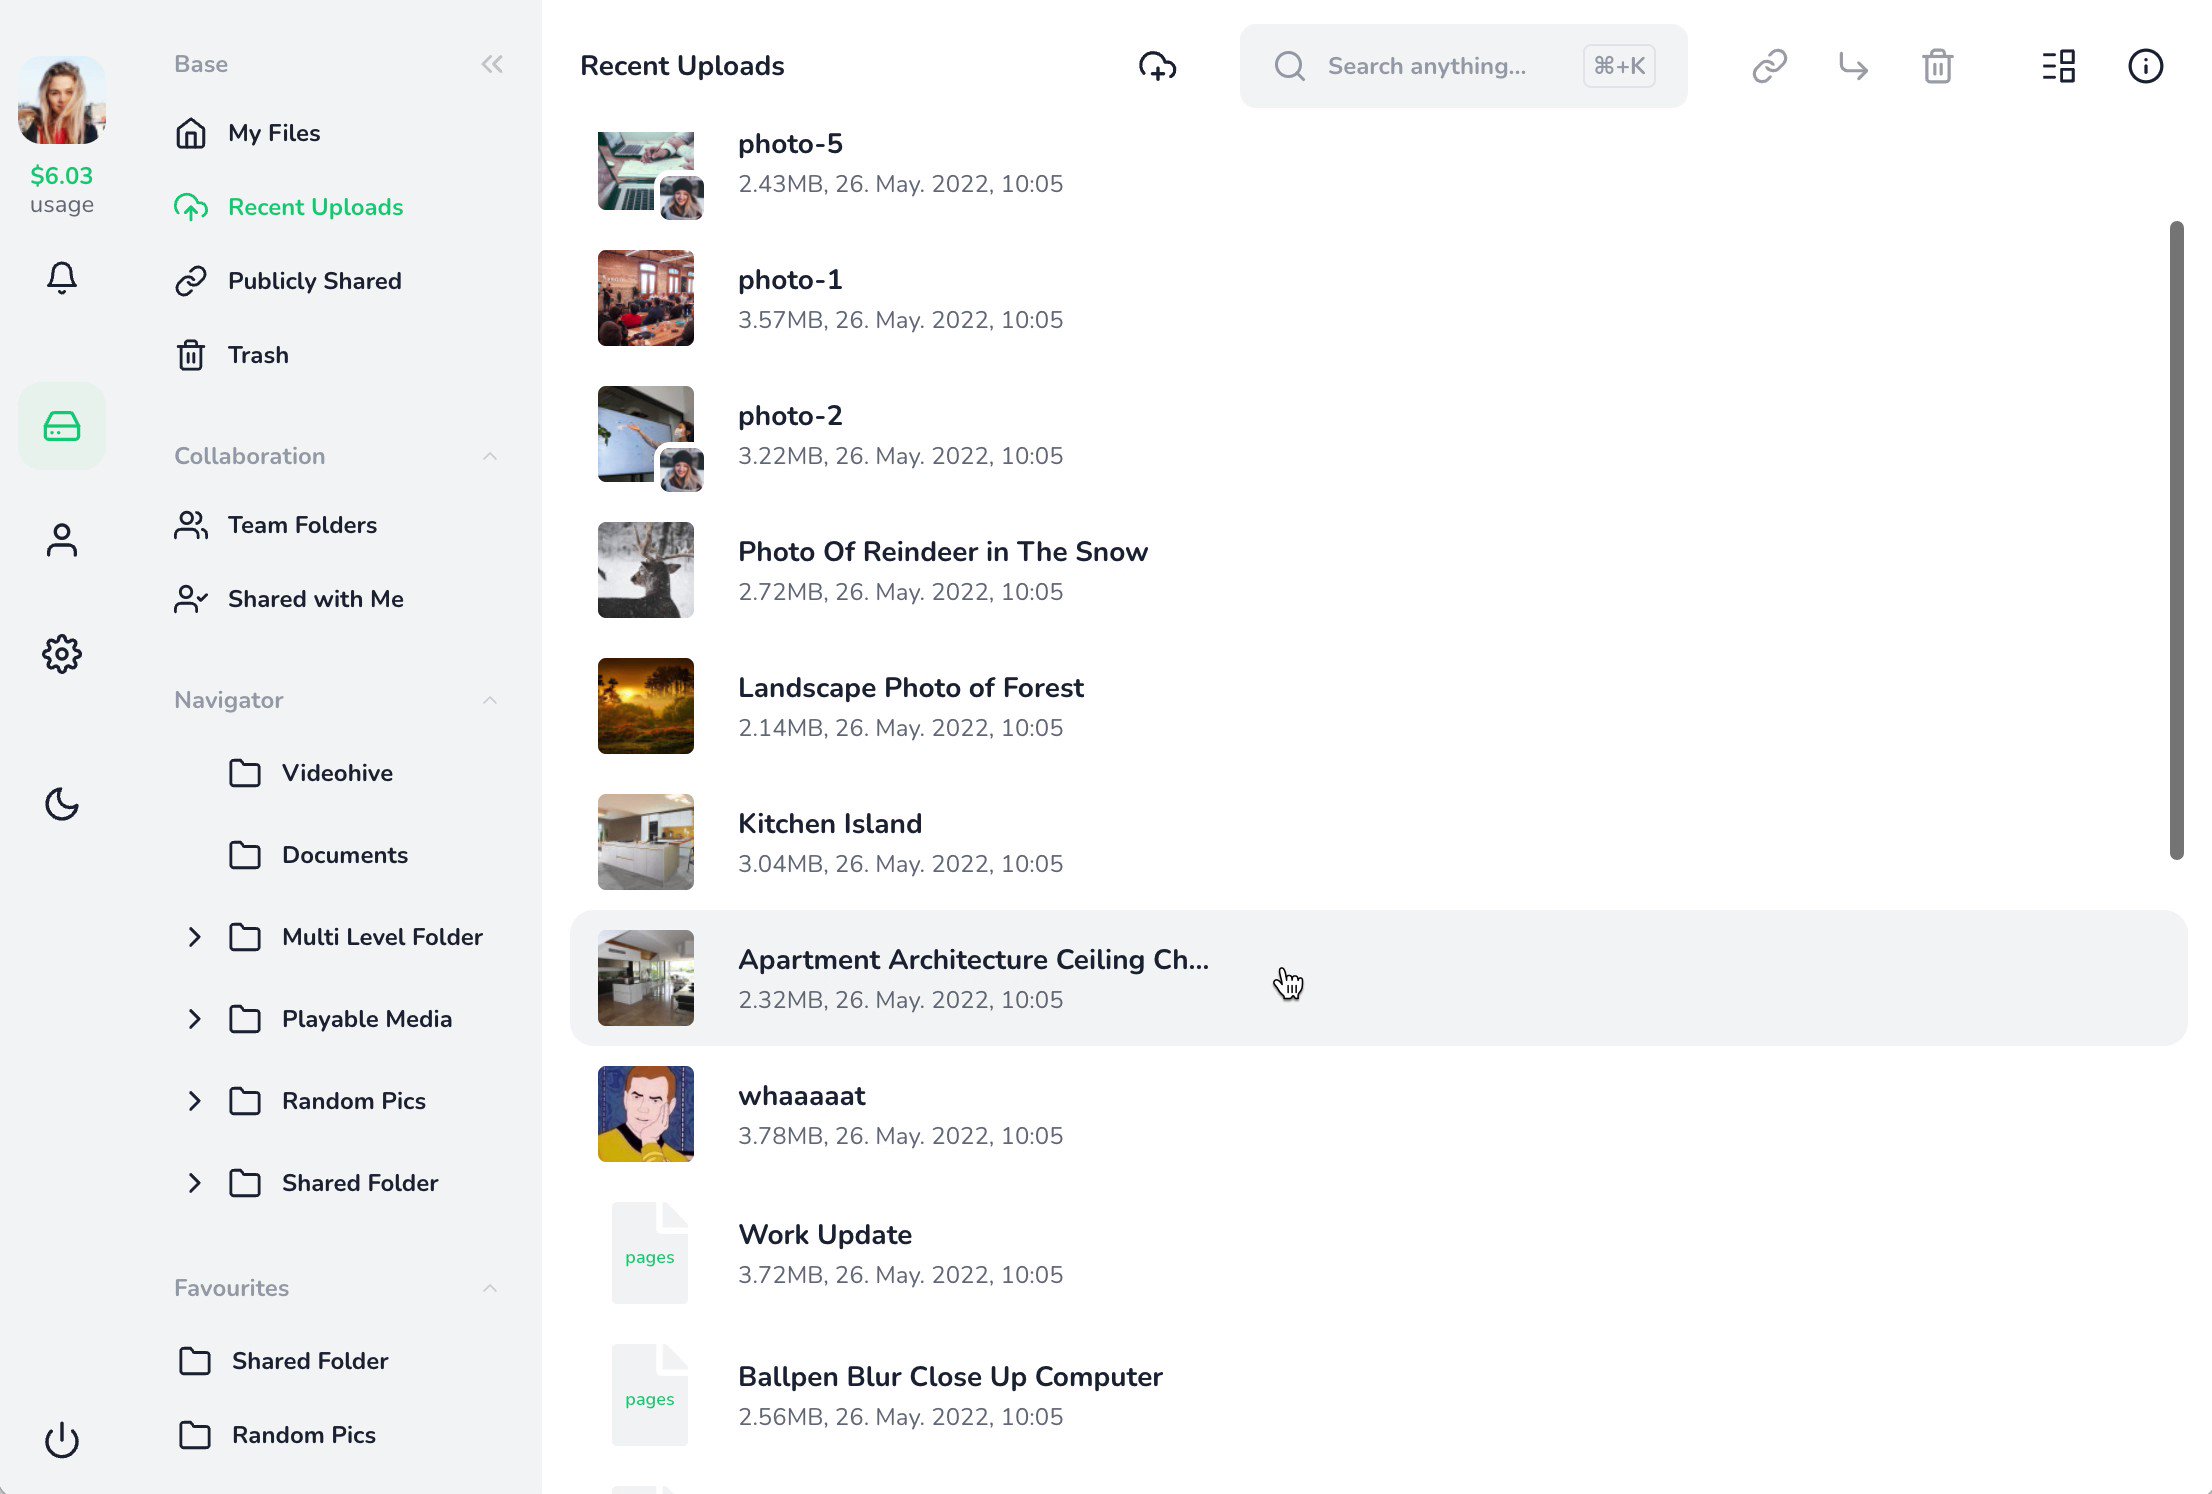Go to My Files
Image resolution: width=2212 pixels, height=1494 pixels.
pos(273,133)
